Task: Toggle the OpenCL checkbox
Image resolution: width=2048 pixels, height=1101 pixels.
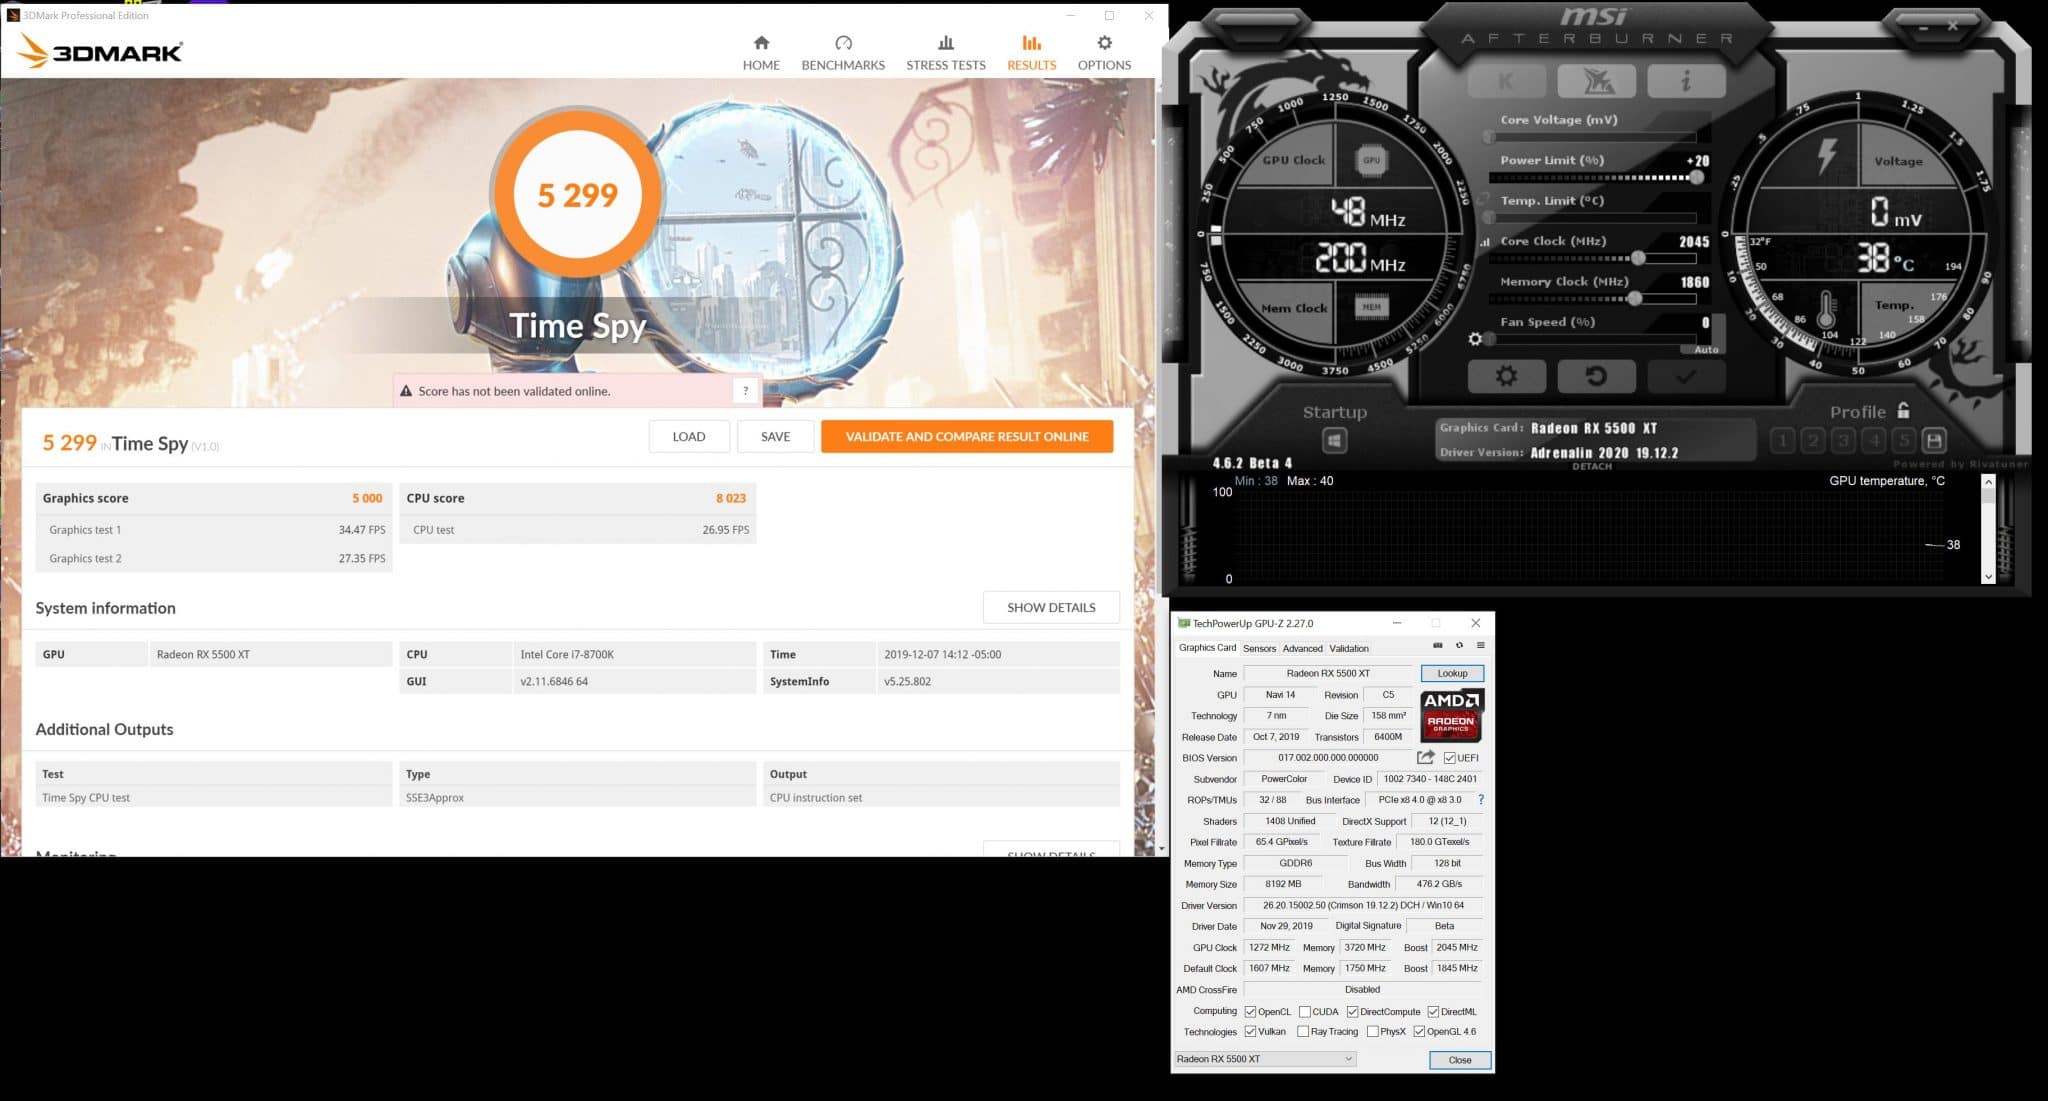Action: click(x=1250, y=1012)
